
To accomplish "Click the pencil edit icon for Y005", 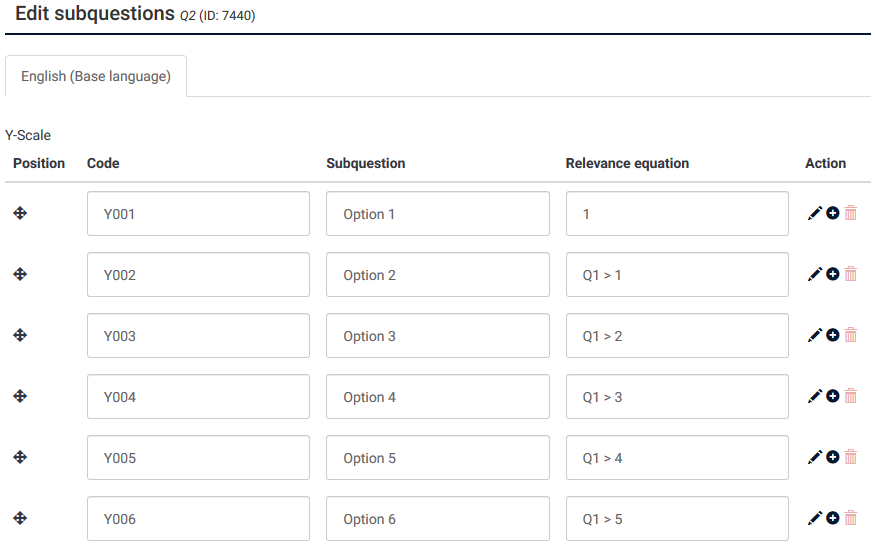I will point(815,457).
